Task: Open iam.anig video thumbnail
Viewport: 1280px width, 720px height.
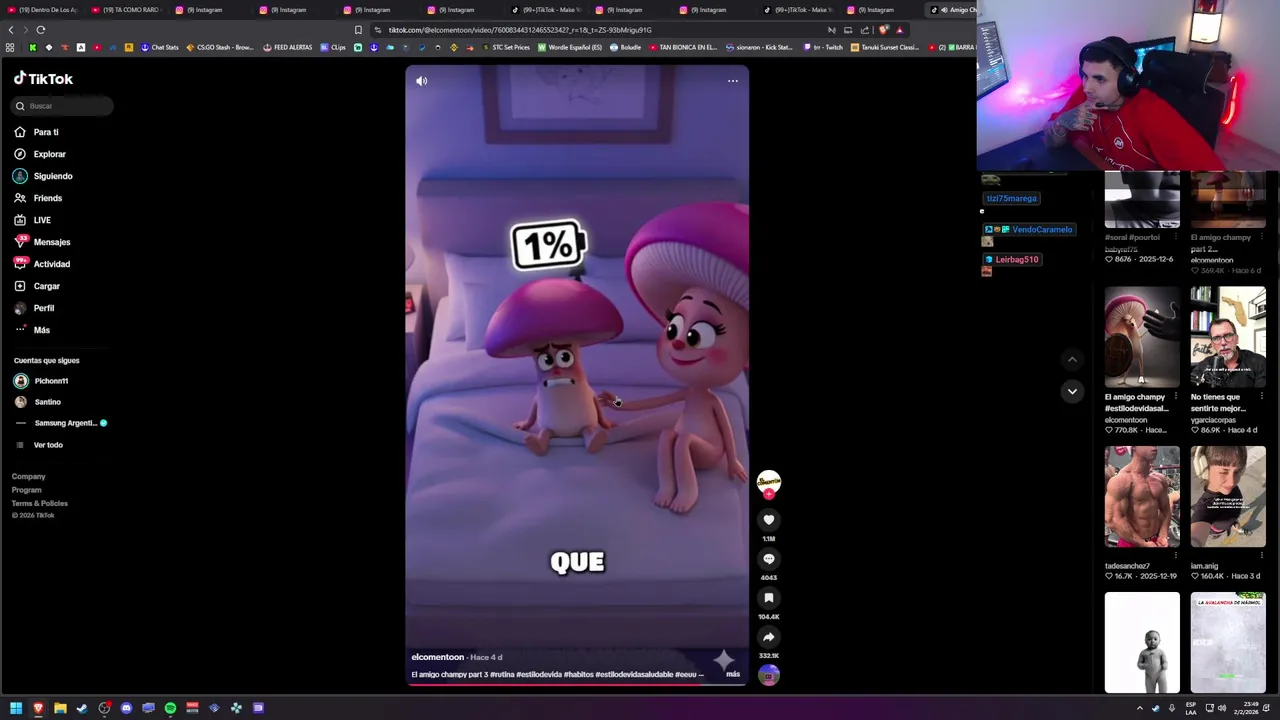Action: 1228,497
